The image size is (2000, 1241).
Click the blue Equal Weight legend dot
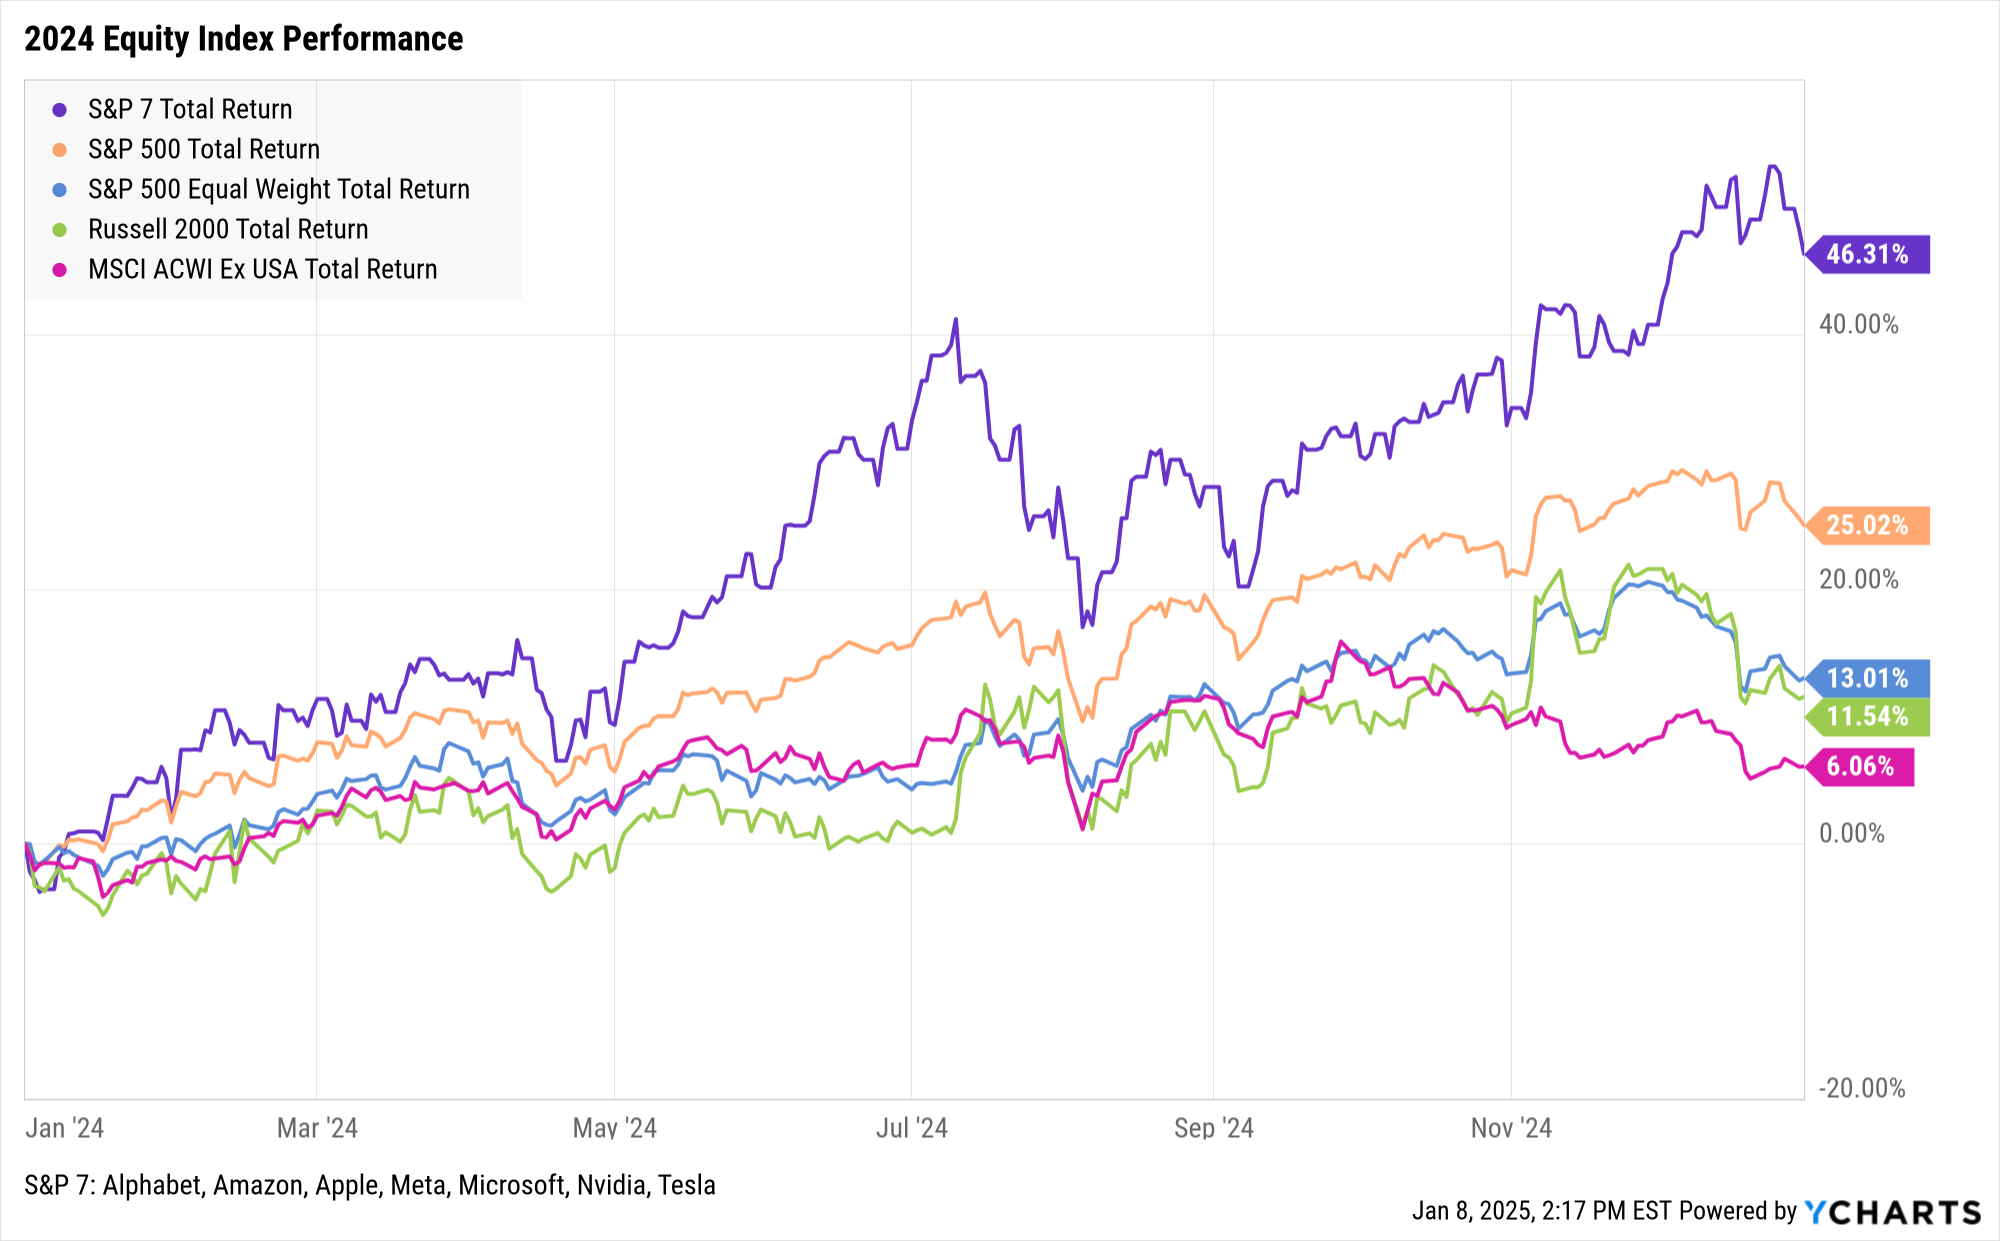tap(60, 190)
